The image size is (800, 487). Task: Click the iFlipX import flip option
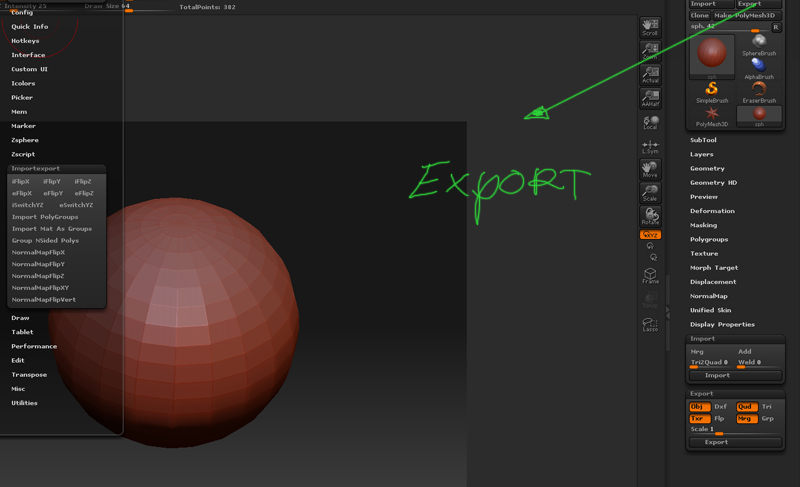tap(21, 182)
